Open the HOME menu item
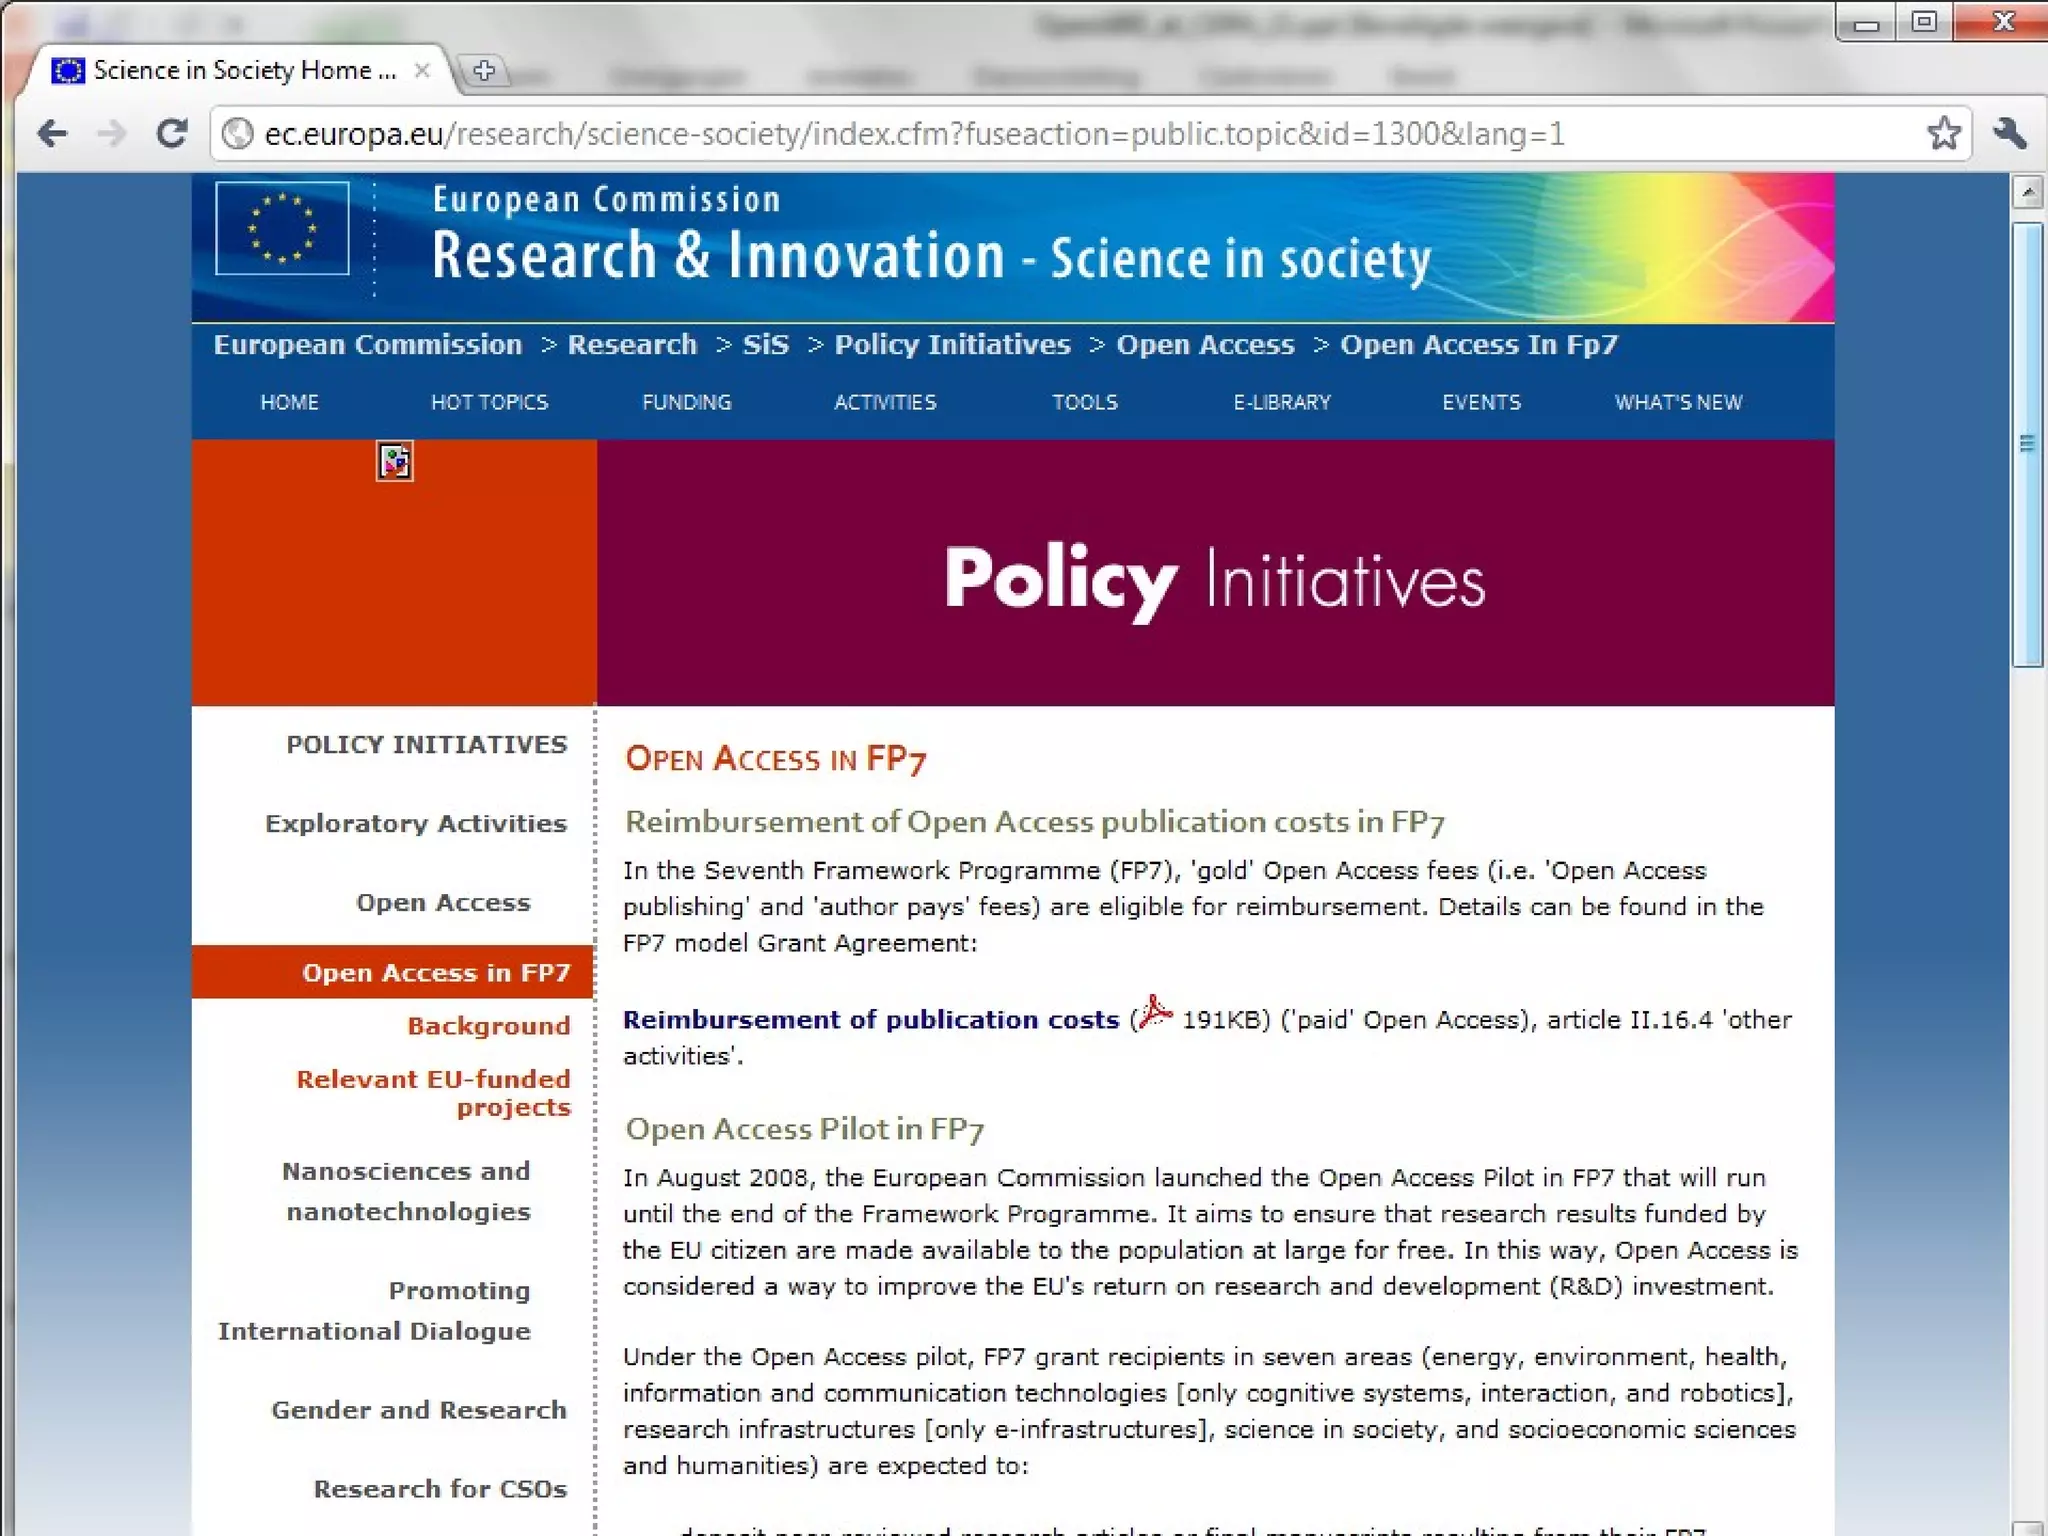The height and width of the screenshot is (1536, 2048). click(290, 402)
